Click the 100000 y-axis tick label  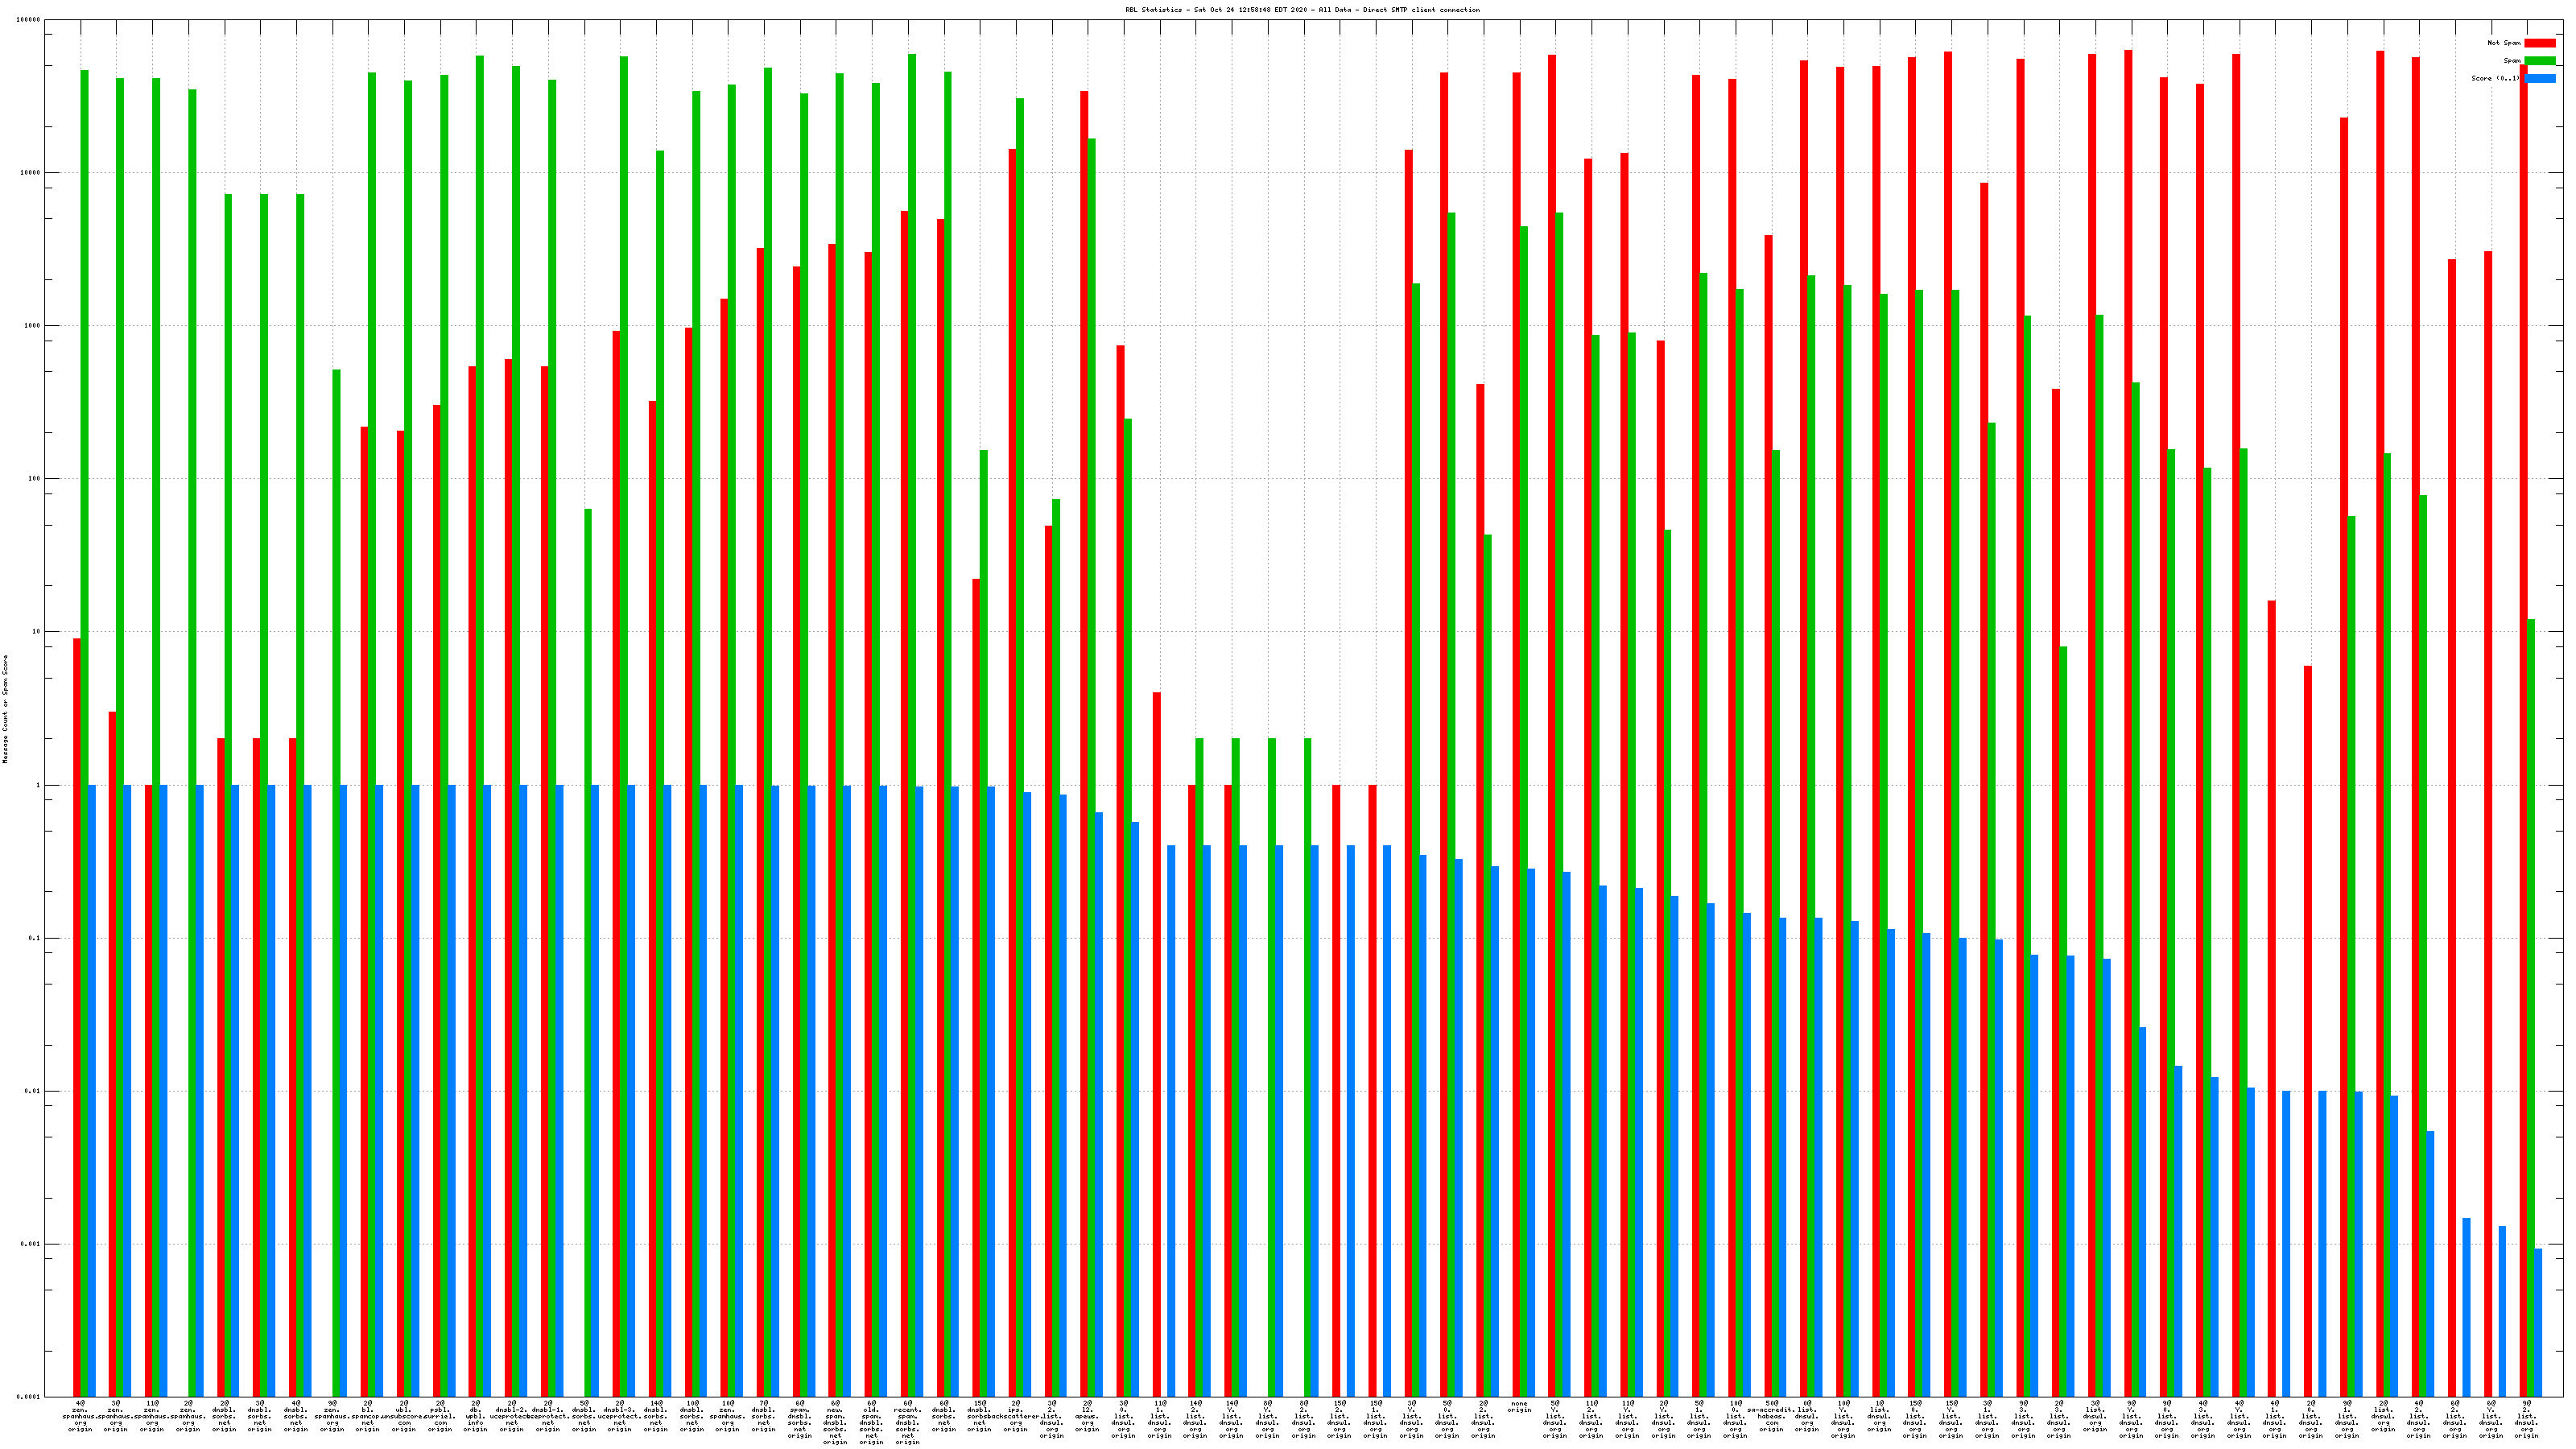click(29, 20)
